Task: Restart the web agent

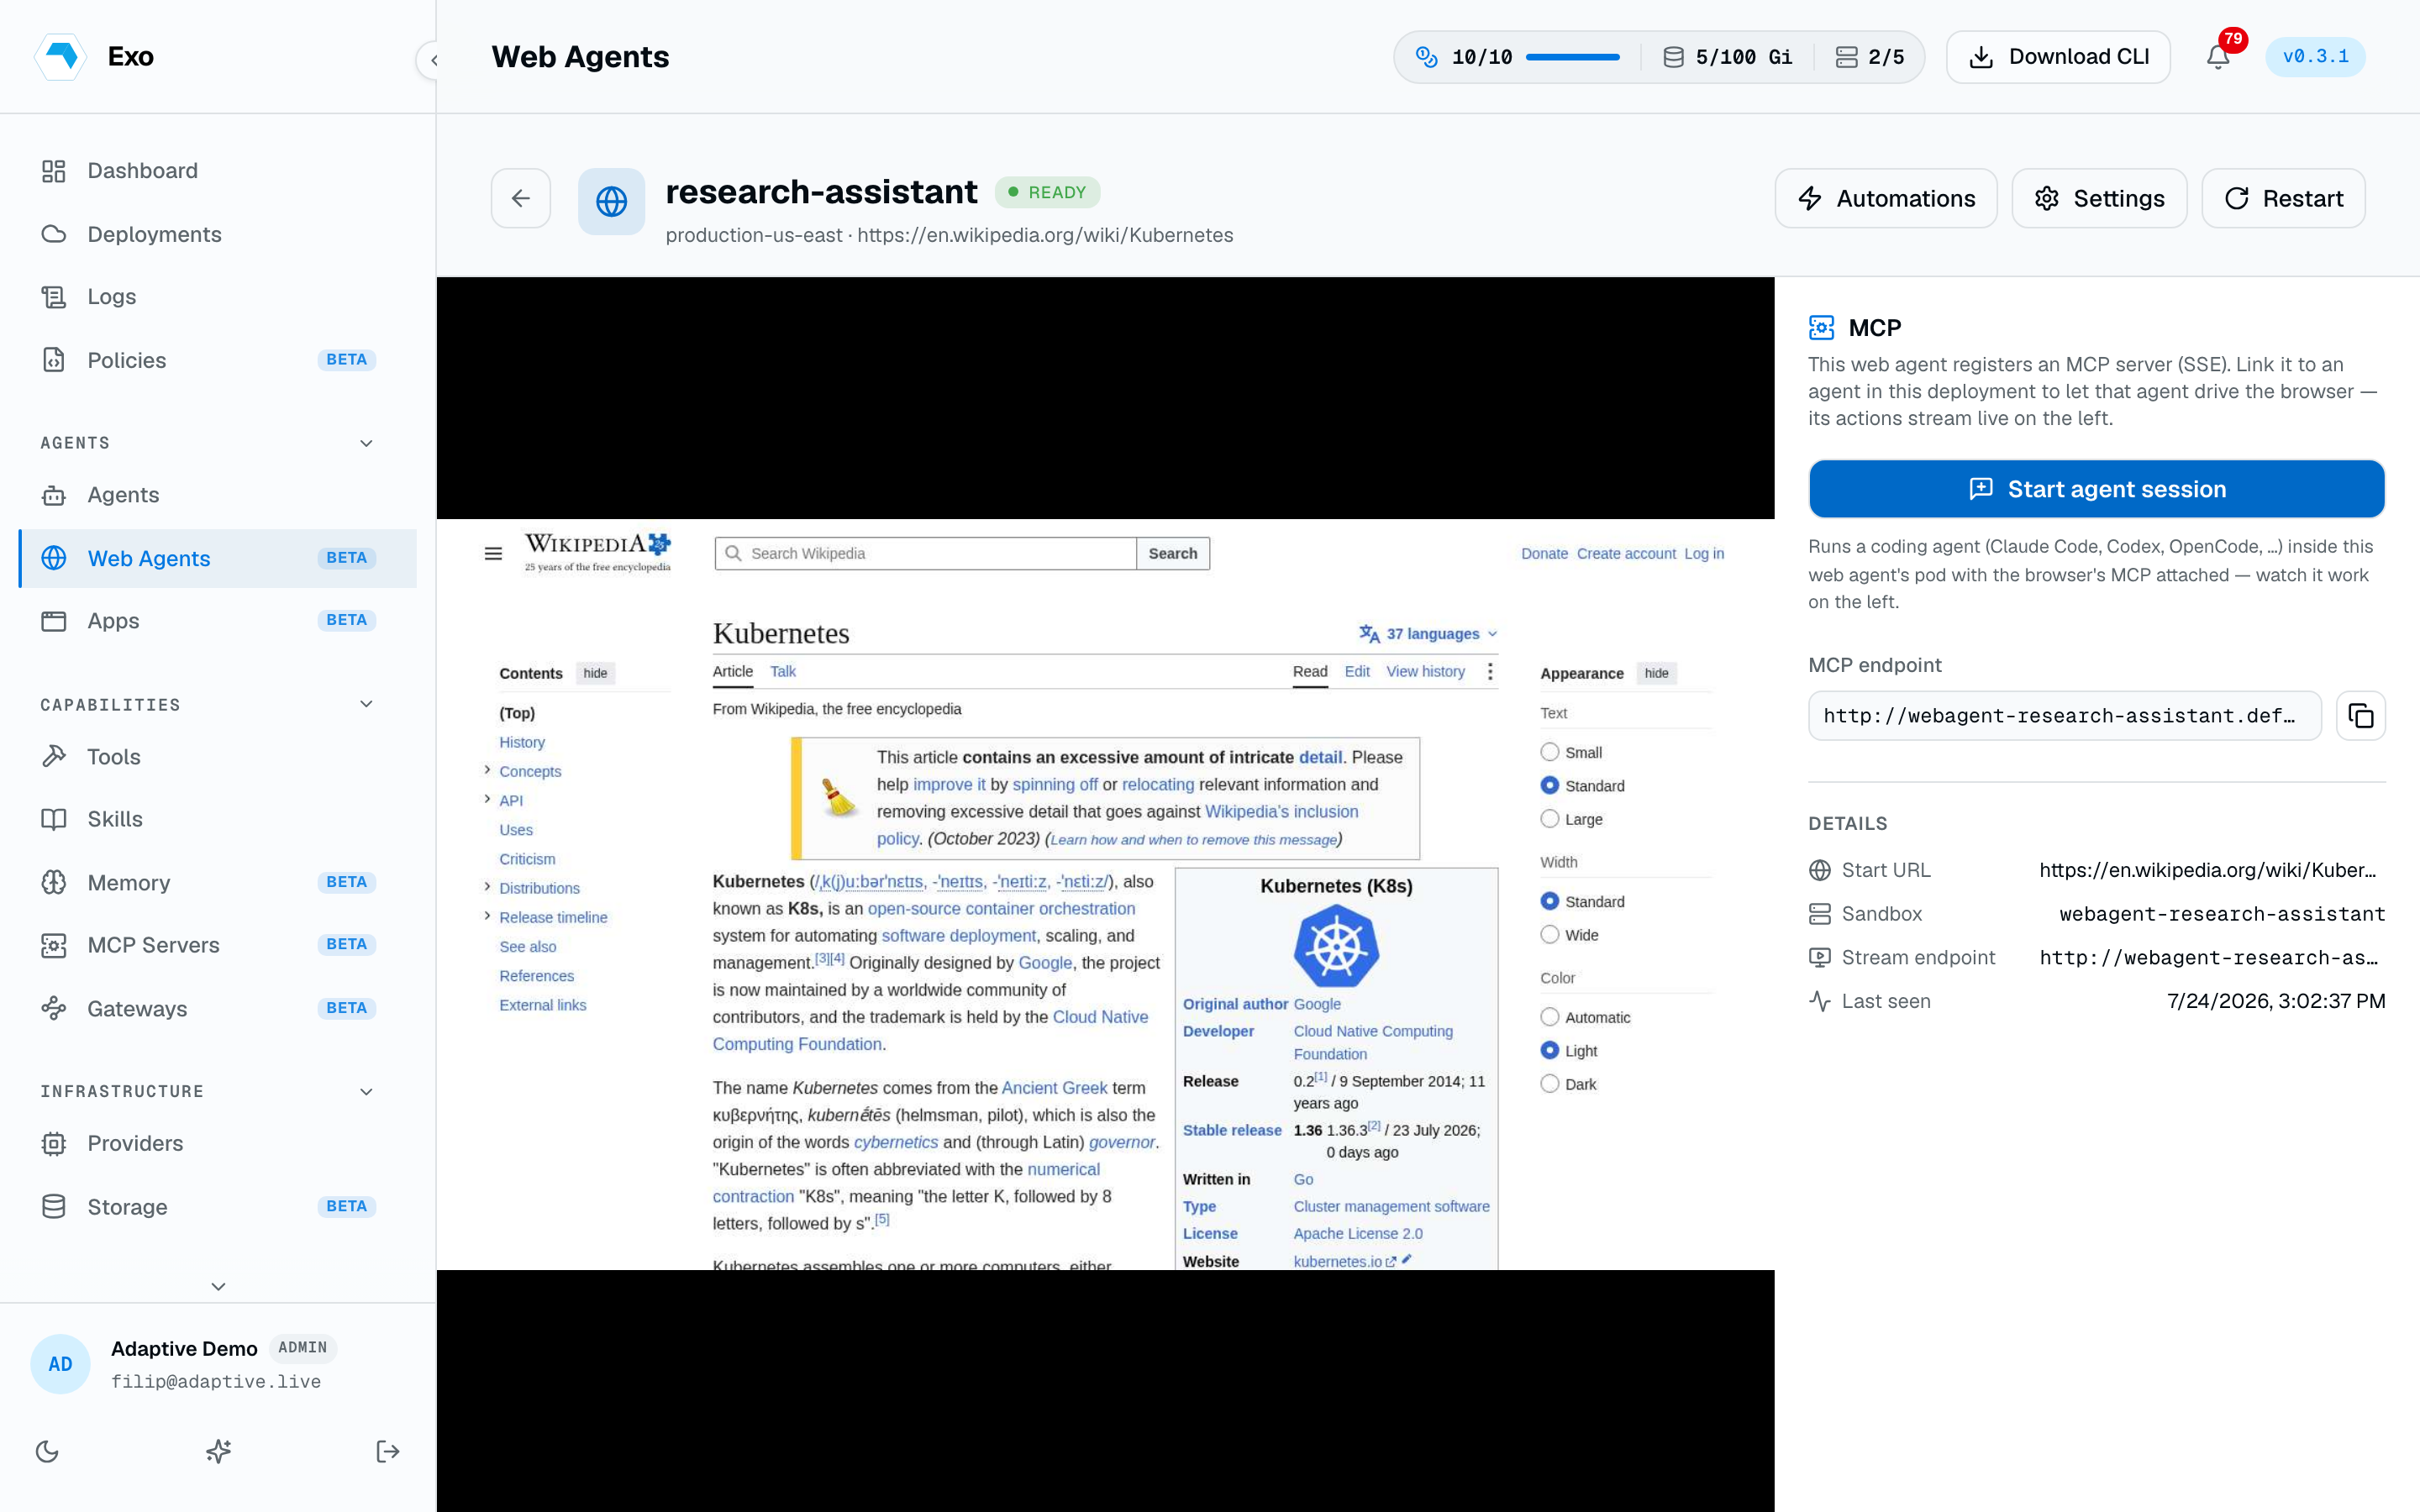Action: coord(2283,198)
